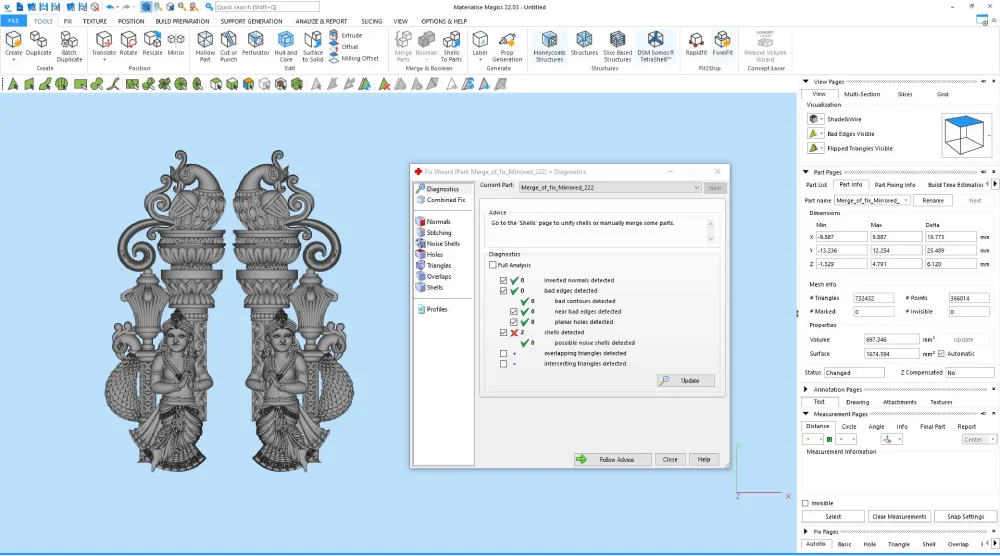The height and width of the screenshot is (556, 1000).
Task: Open the ANALYZE & REPORT tab
Action: pyautogui.click(x=321, y=21)
